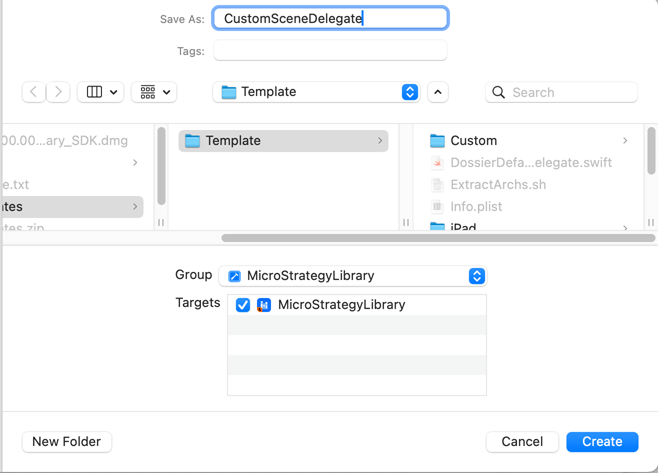Viewport: 658px width, 473px height.
Task: Click the Save As filename field
Action: pos(330,18)
